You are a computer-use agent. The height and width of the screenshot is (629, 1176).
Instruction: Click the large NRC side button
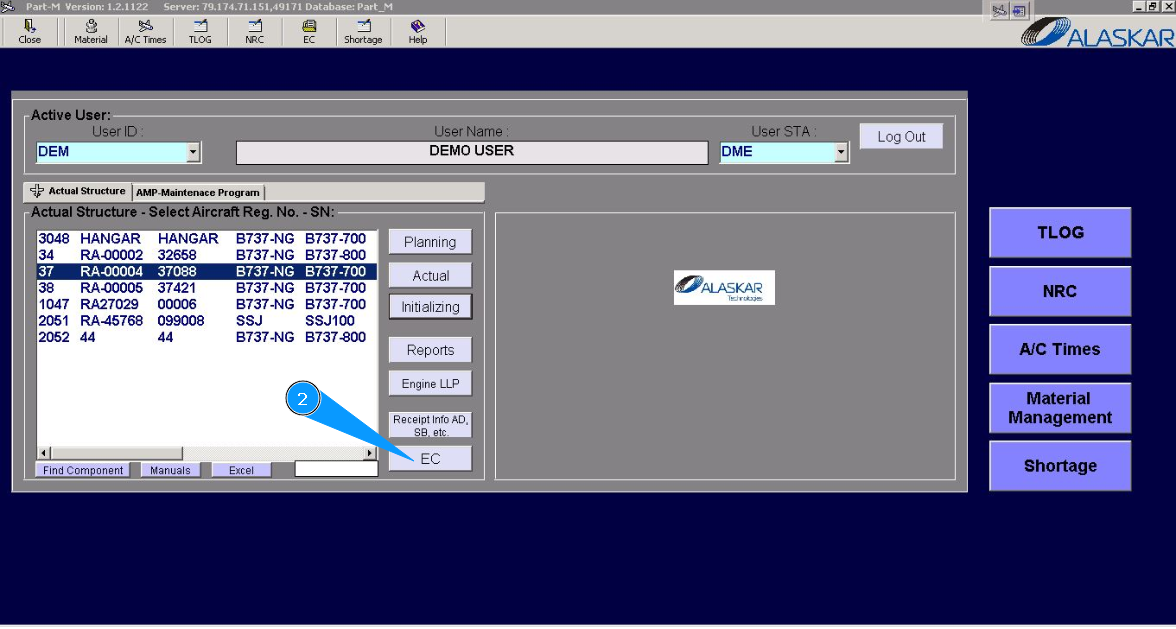click(x=1060, y=291)
